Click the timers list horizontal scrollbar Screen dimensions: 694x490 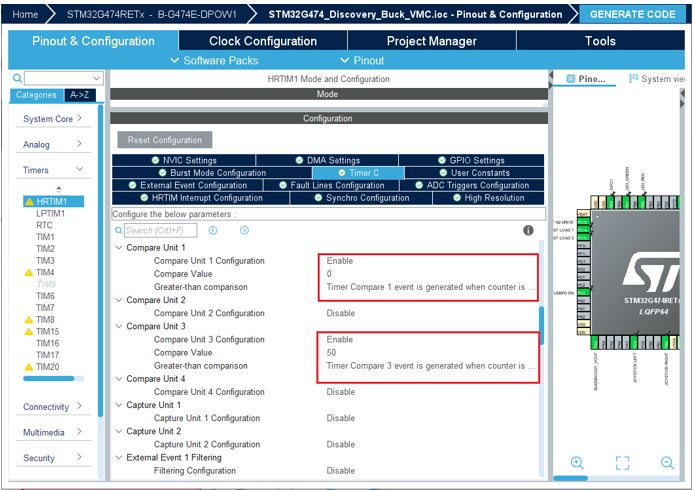49,378
